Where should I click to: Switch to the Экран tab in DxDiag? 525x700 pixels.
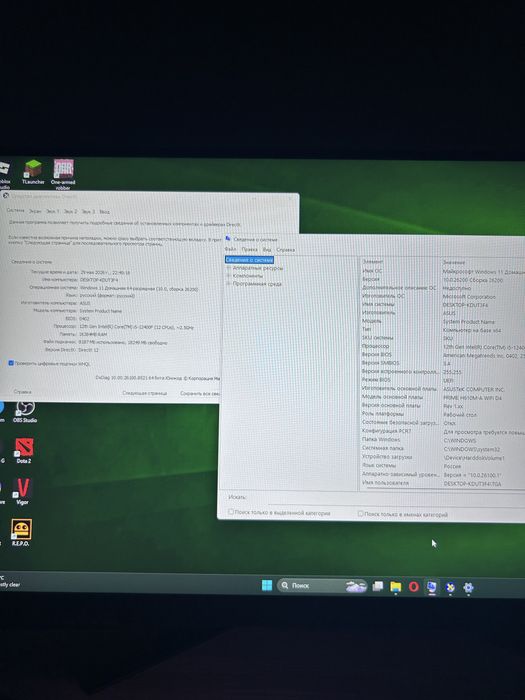coord(35,211)
